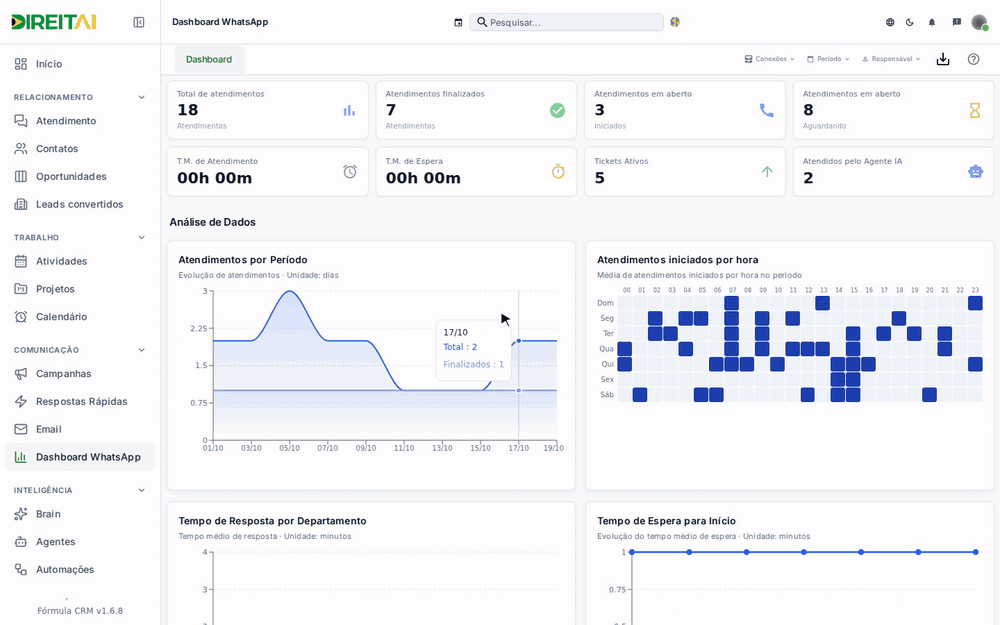Click the Sáb hour 20 heatmap cell
Screen dimensions: 1000x625
coord(929,395)
